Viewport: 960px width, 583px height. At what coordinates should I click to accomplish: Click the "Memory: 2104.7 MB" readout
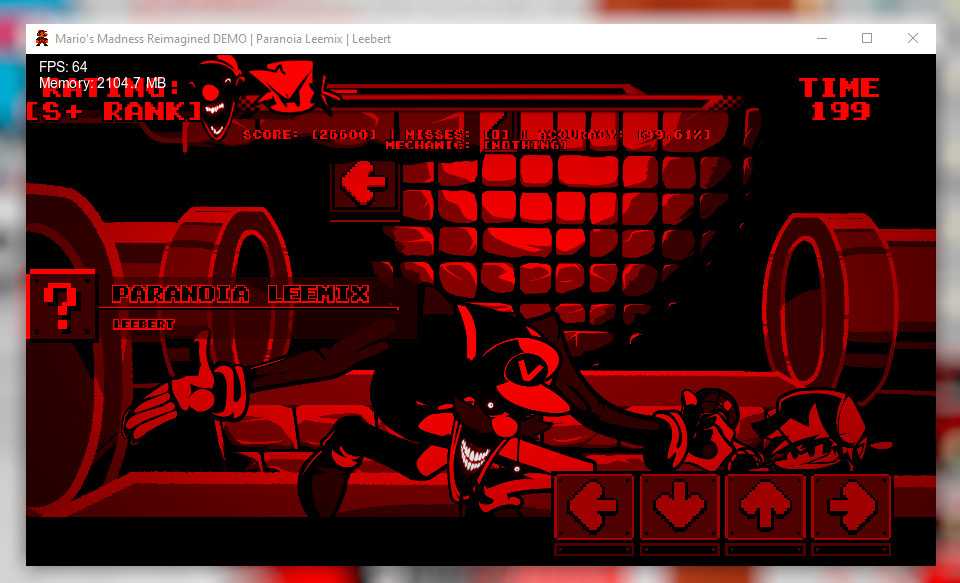[102, 83]
